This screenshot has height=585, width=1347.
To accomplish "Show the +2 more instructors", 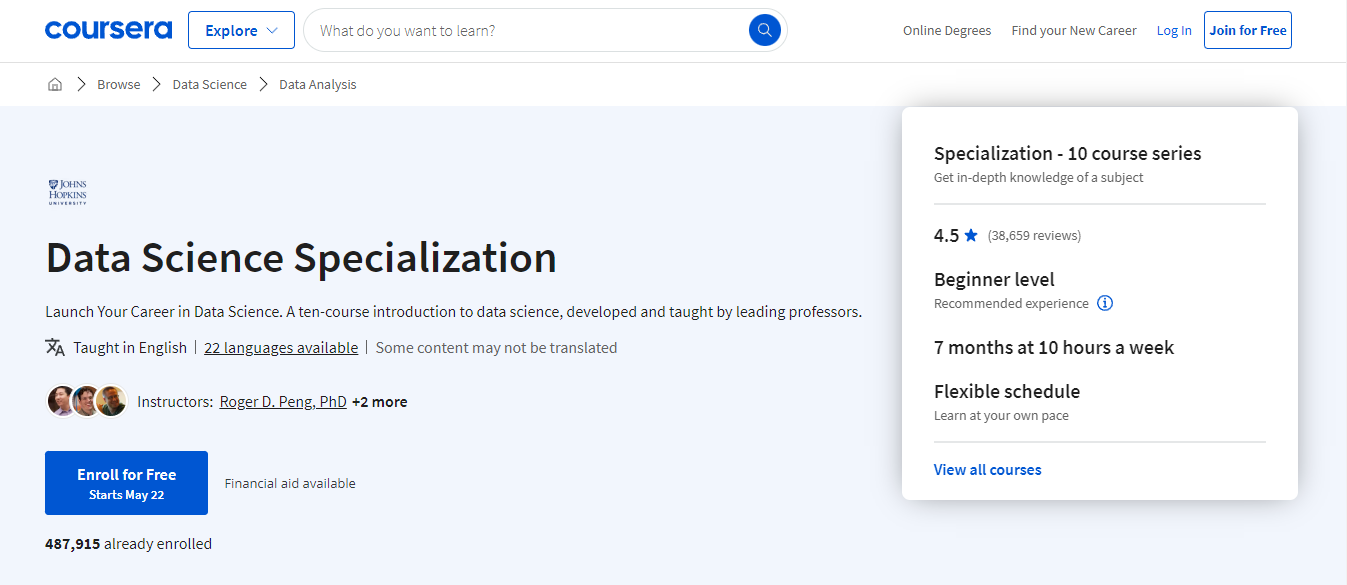I will point(379,402).
